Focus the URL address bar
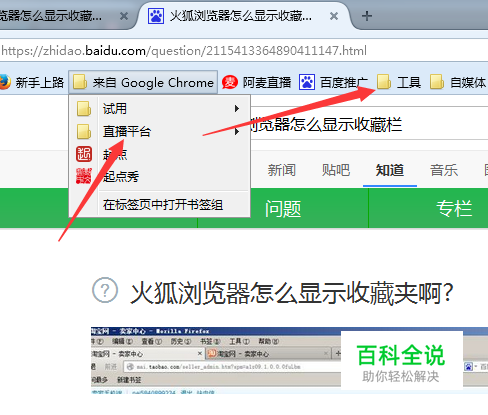The image size is (488, 415). [244, 51]
